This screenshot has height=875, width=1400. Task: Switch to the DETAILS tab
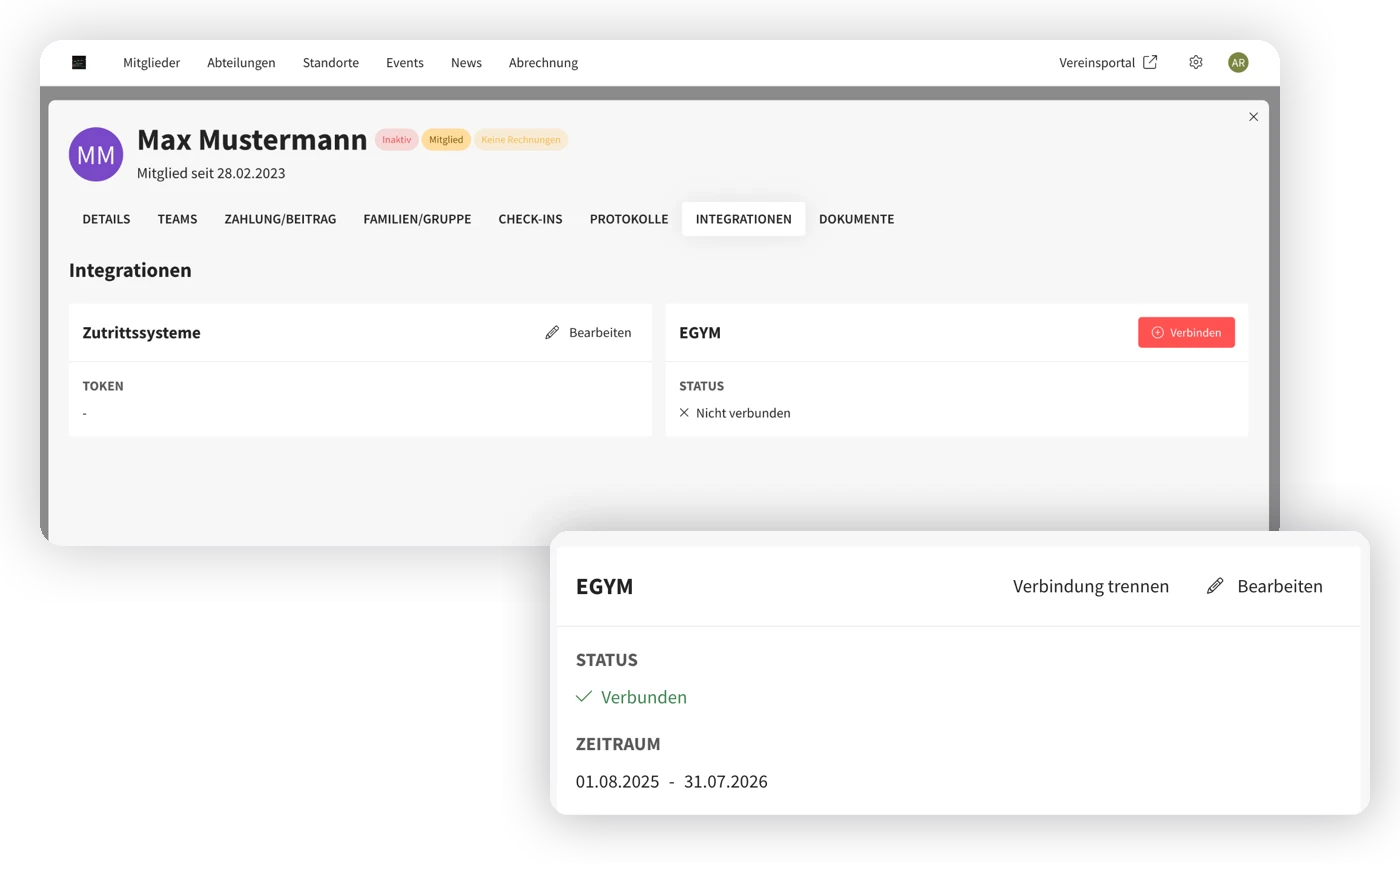pyautogui.click(x=106, y=219)
